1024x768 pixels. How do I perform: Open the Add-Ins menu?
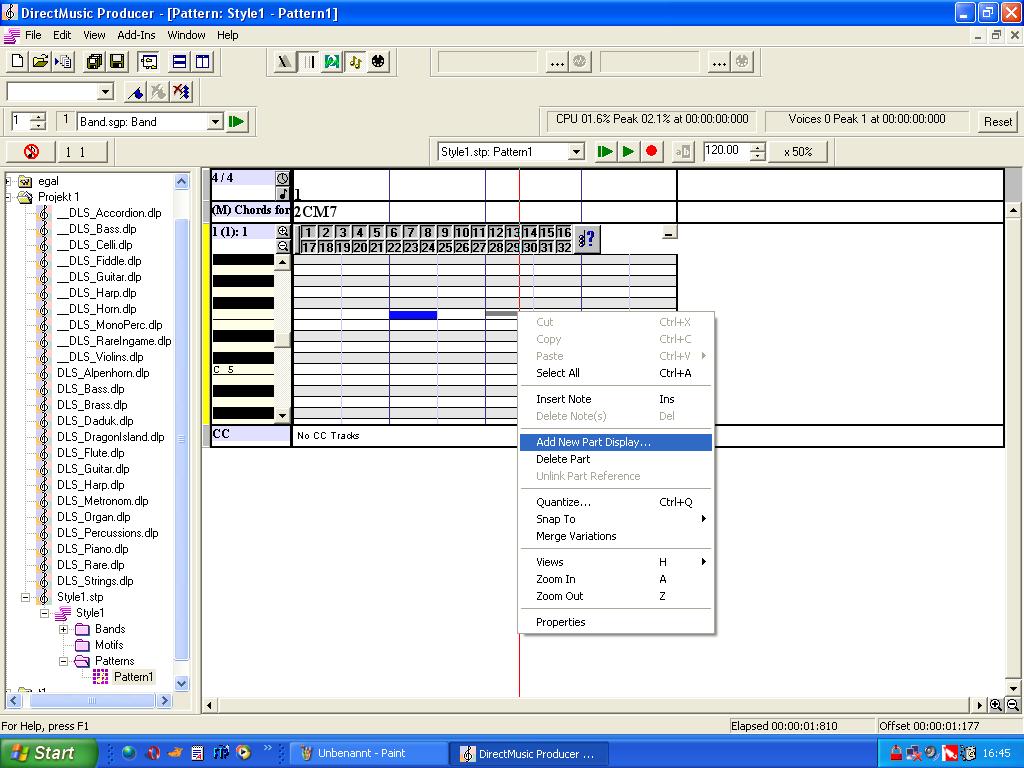136,35
